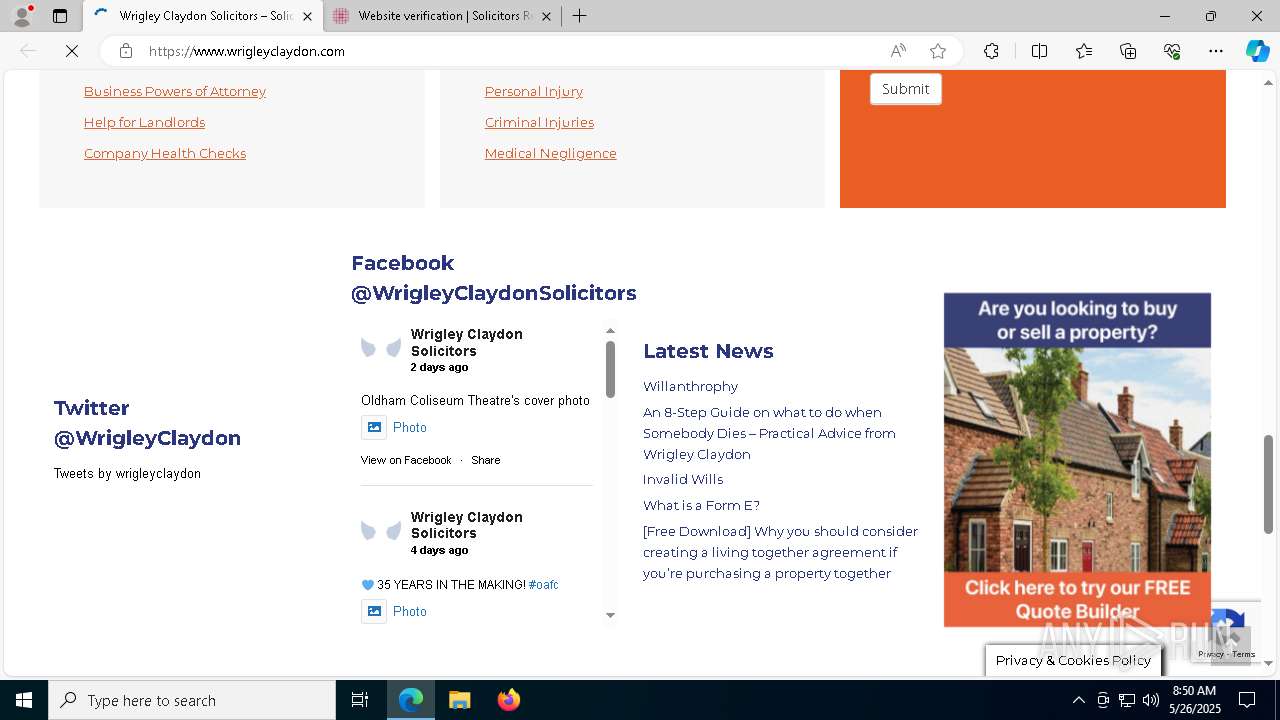Open Medical Negligence link
The image size is (1280, 720).
click(x=550, y=153)
